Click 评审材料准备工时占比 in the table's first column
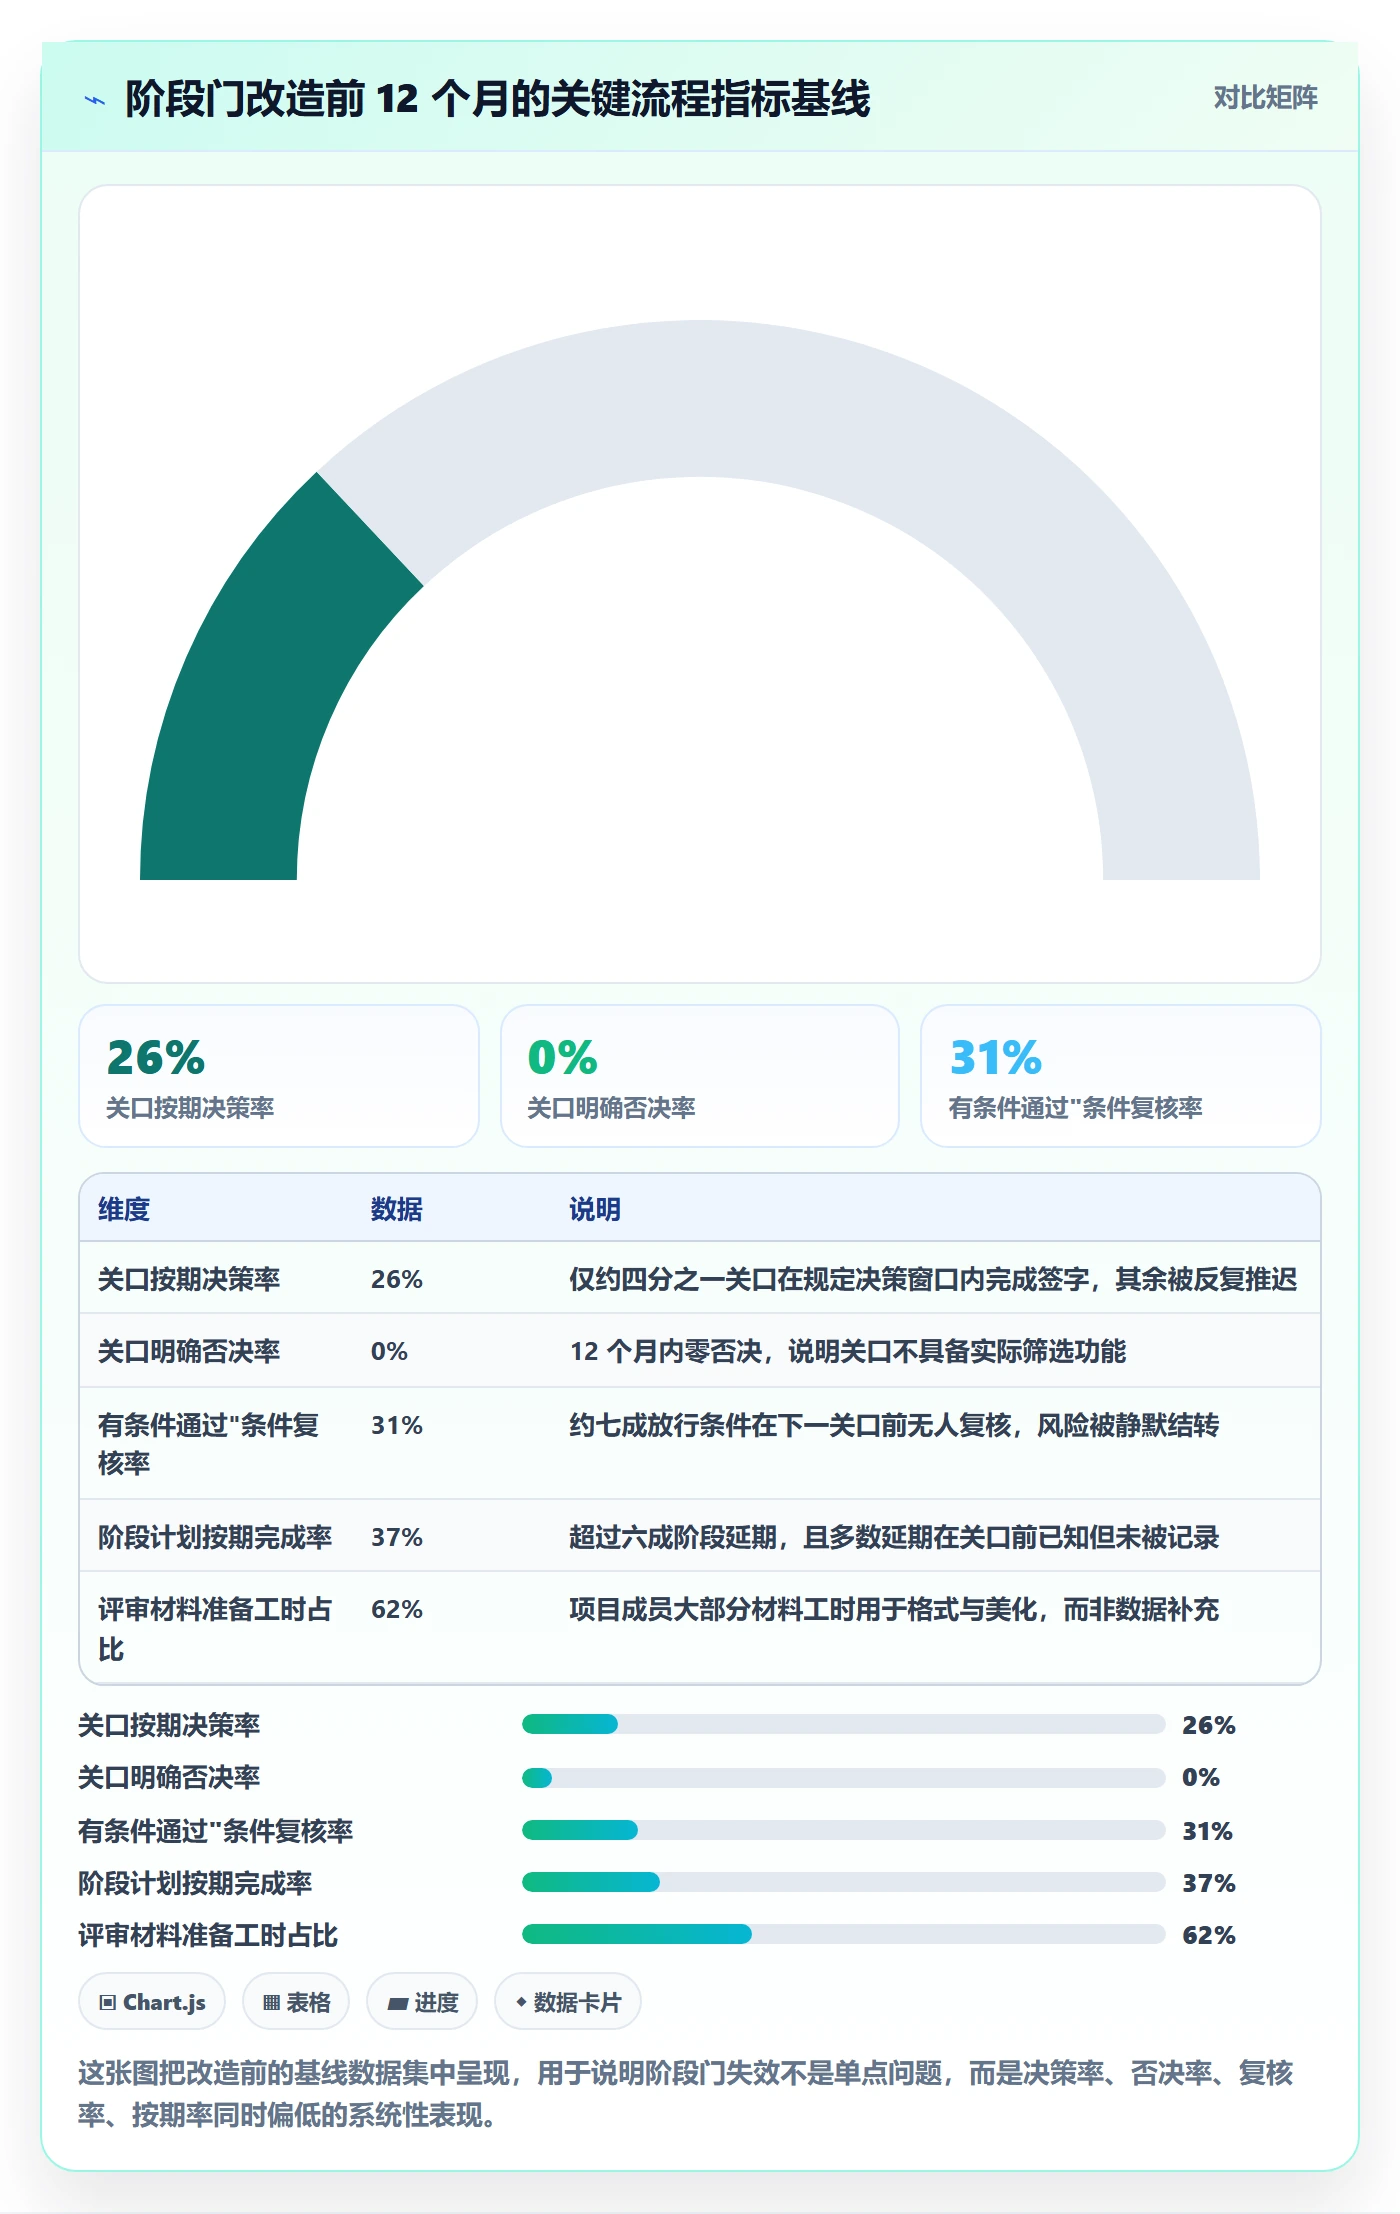Viewport: 1400px width, 2214px height. [x=215, y=1629]
